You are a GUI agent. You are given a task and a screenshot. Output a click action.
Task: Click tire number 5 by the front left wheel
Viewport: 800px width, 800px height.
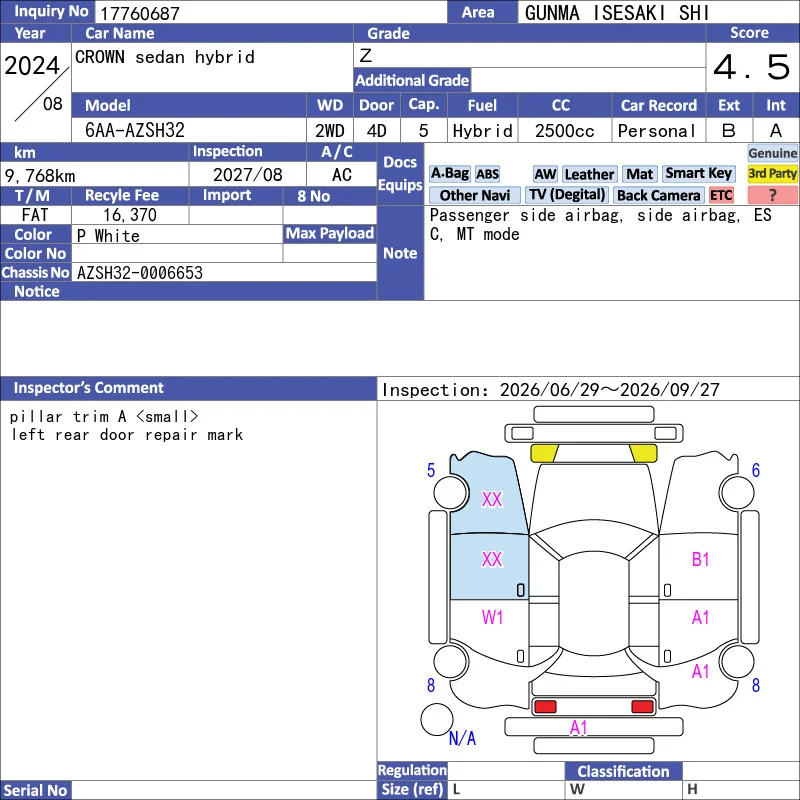[431, 470]
